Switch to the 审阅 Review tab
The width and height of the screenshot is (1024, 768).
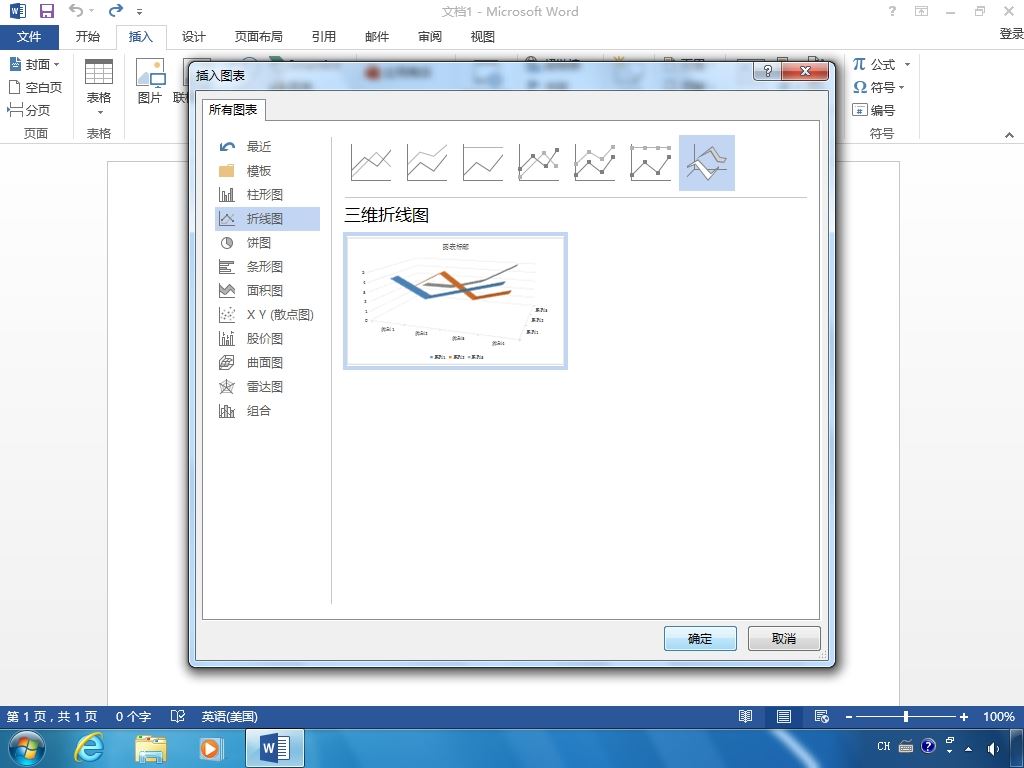tap(430, 37)
